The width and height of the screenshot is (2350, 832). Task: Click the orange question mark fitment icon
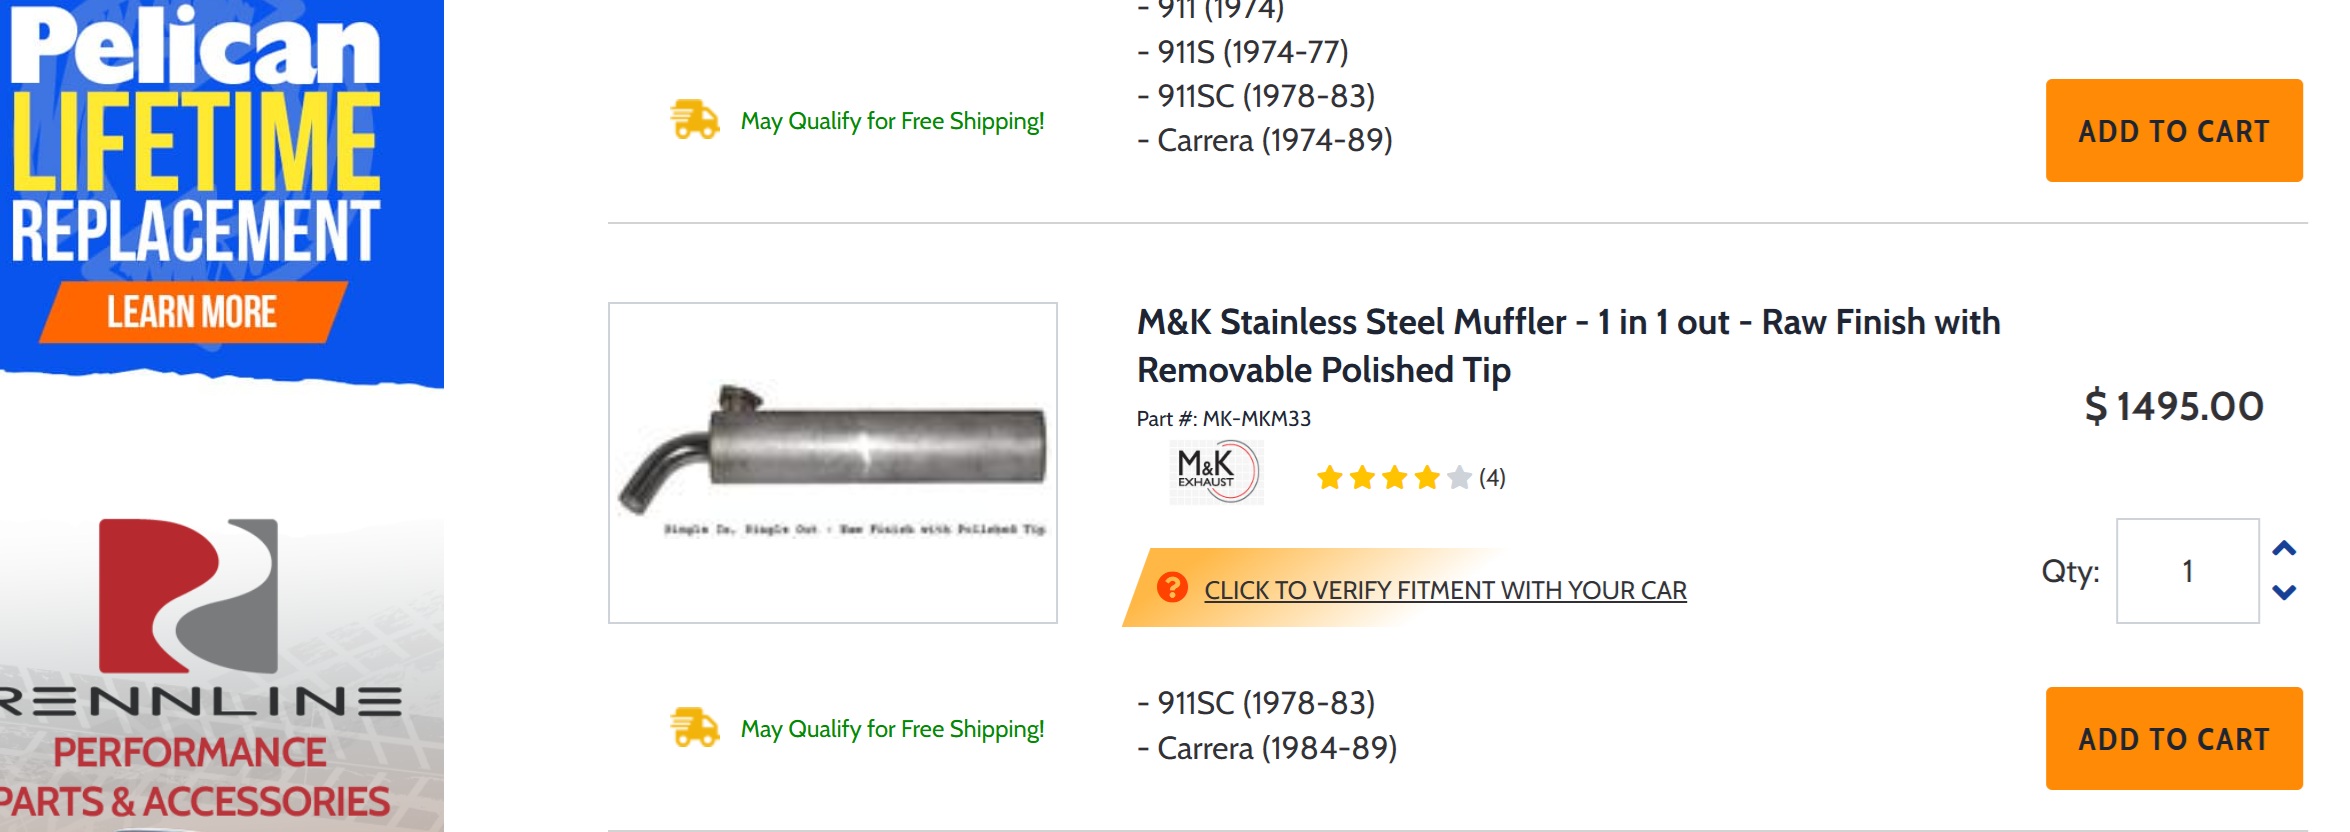[1172, 588]
